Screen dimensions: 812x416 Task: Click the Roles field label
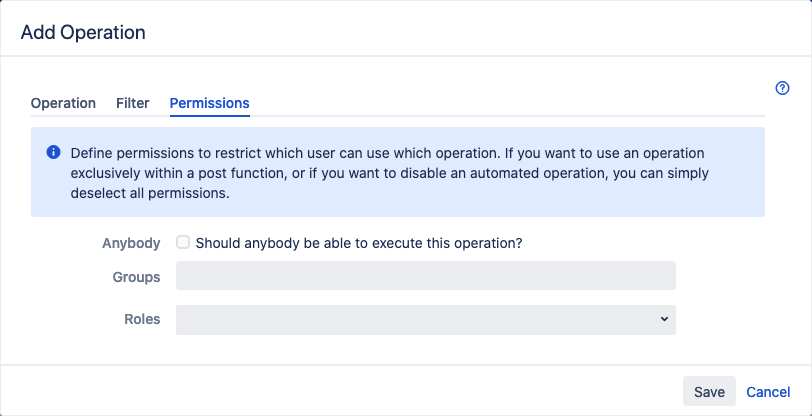(x=142, y=320)
